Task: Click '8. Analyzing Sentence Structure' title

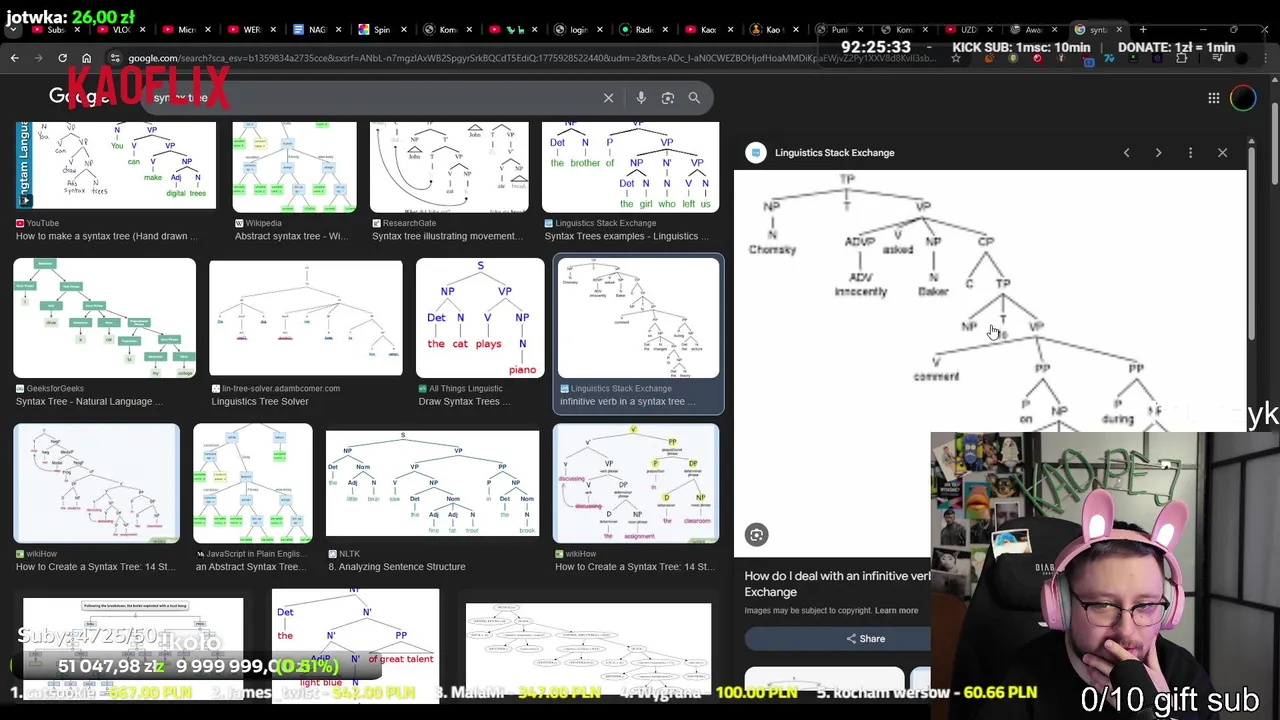Action: [x=397, y=567]
